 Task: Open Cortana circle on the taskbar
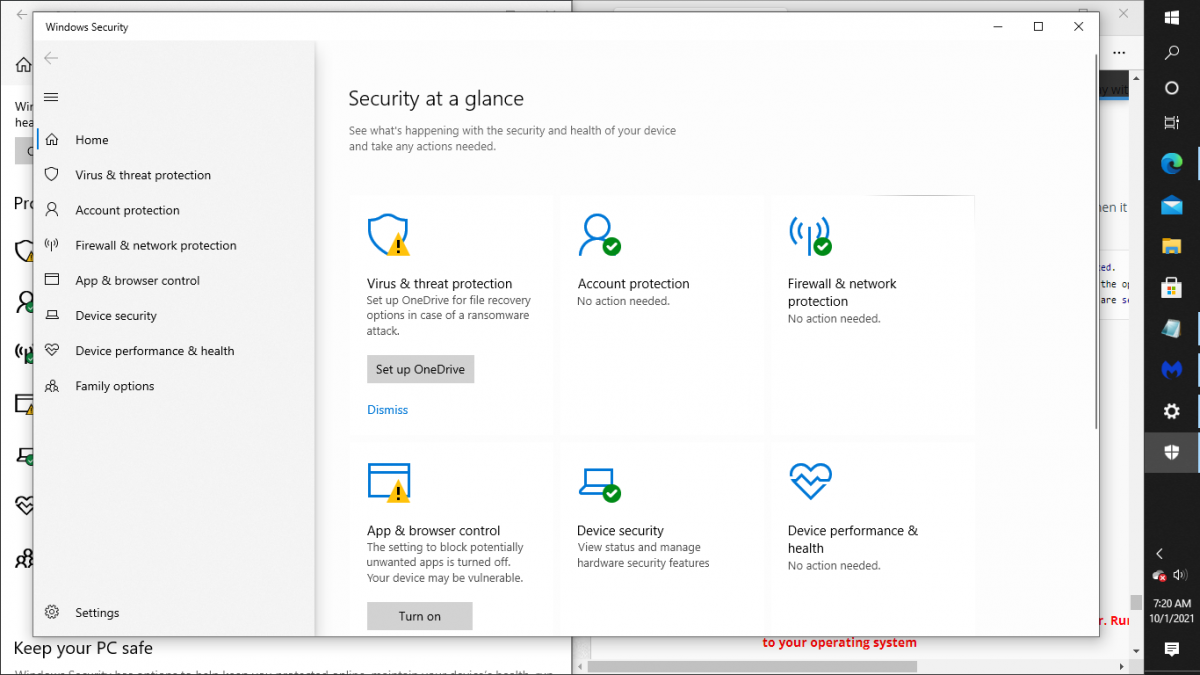click(1172, 88)
